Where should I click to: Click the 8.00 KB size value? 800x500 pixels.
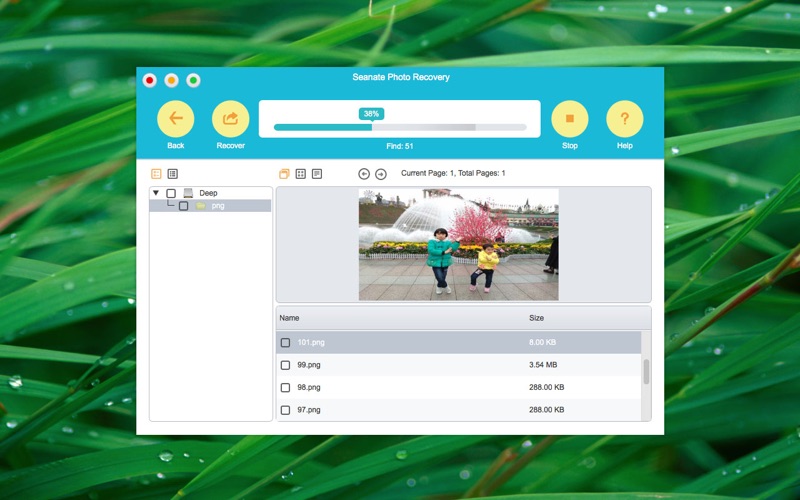tap(542, 342)
